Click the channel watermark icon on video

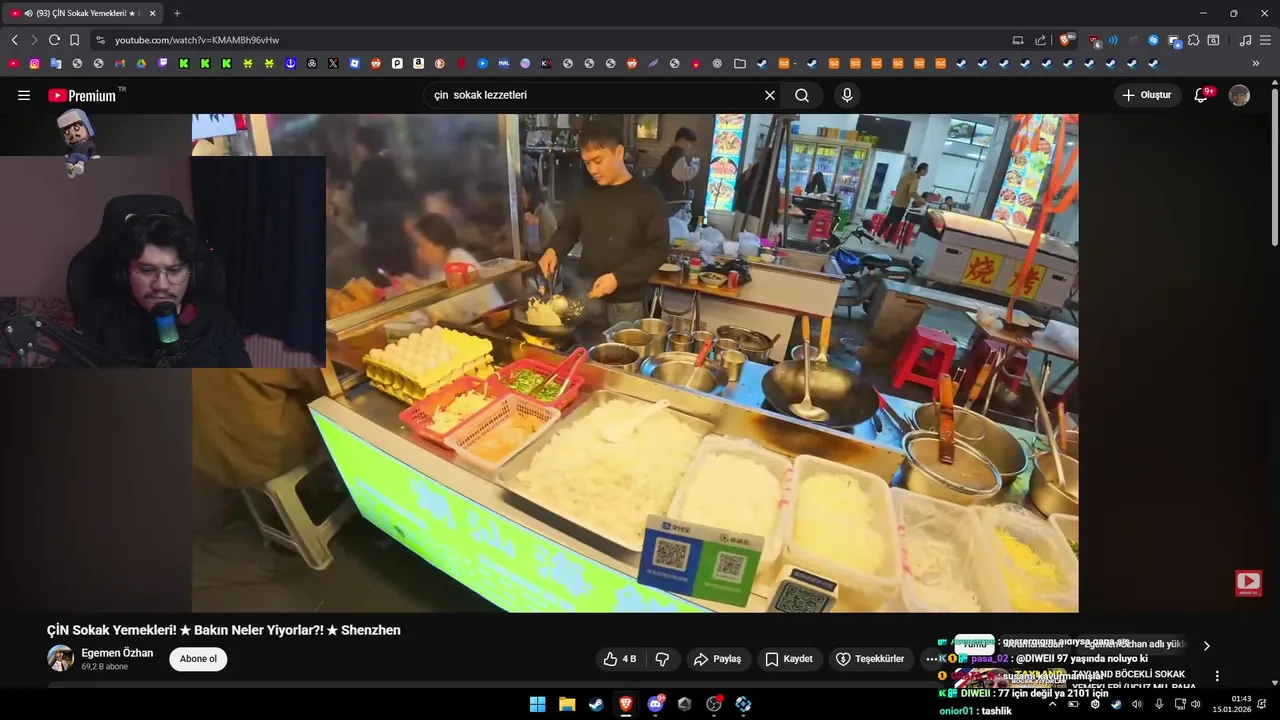coord(1248,583)
